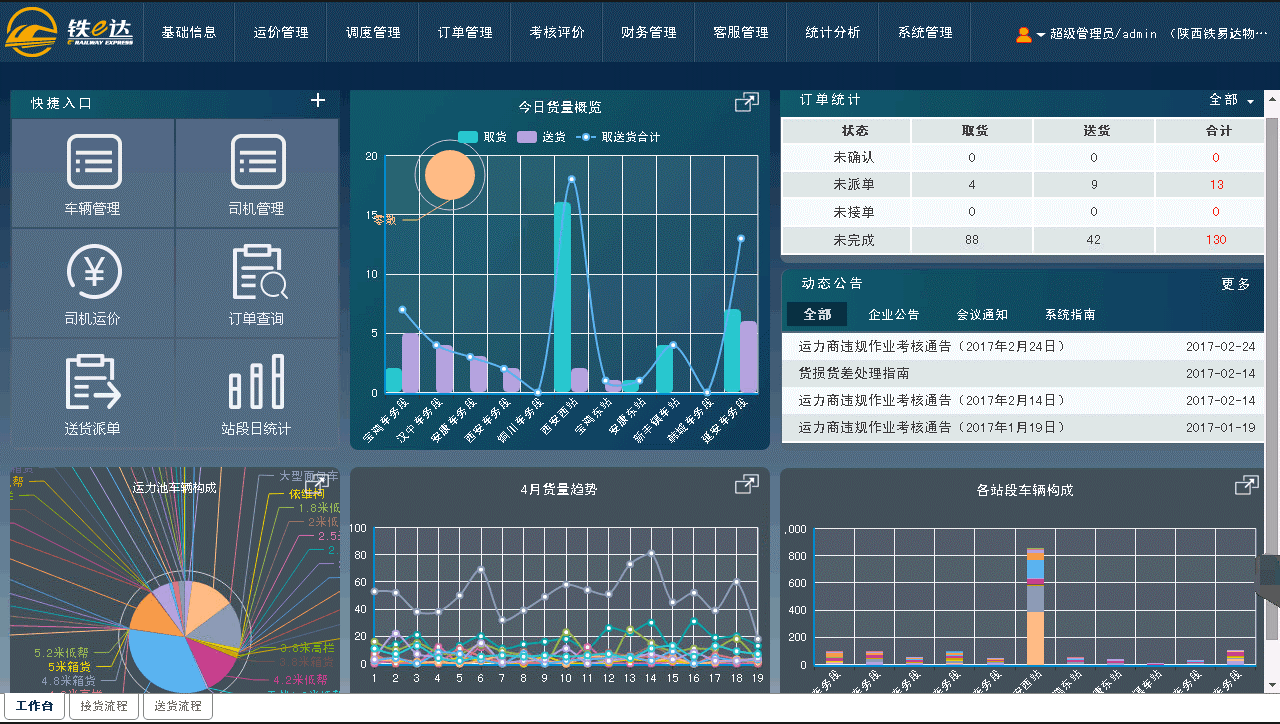Open the 订单管理 top menu
The width and height of the screenshot is (1280, 724).
[x=465, y=32]
